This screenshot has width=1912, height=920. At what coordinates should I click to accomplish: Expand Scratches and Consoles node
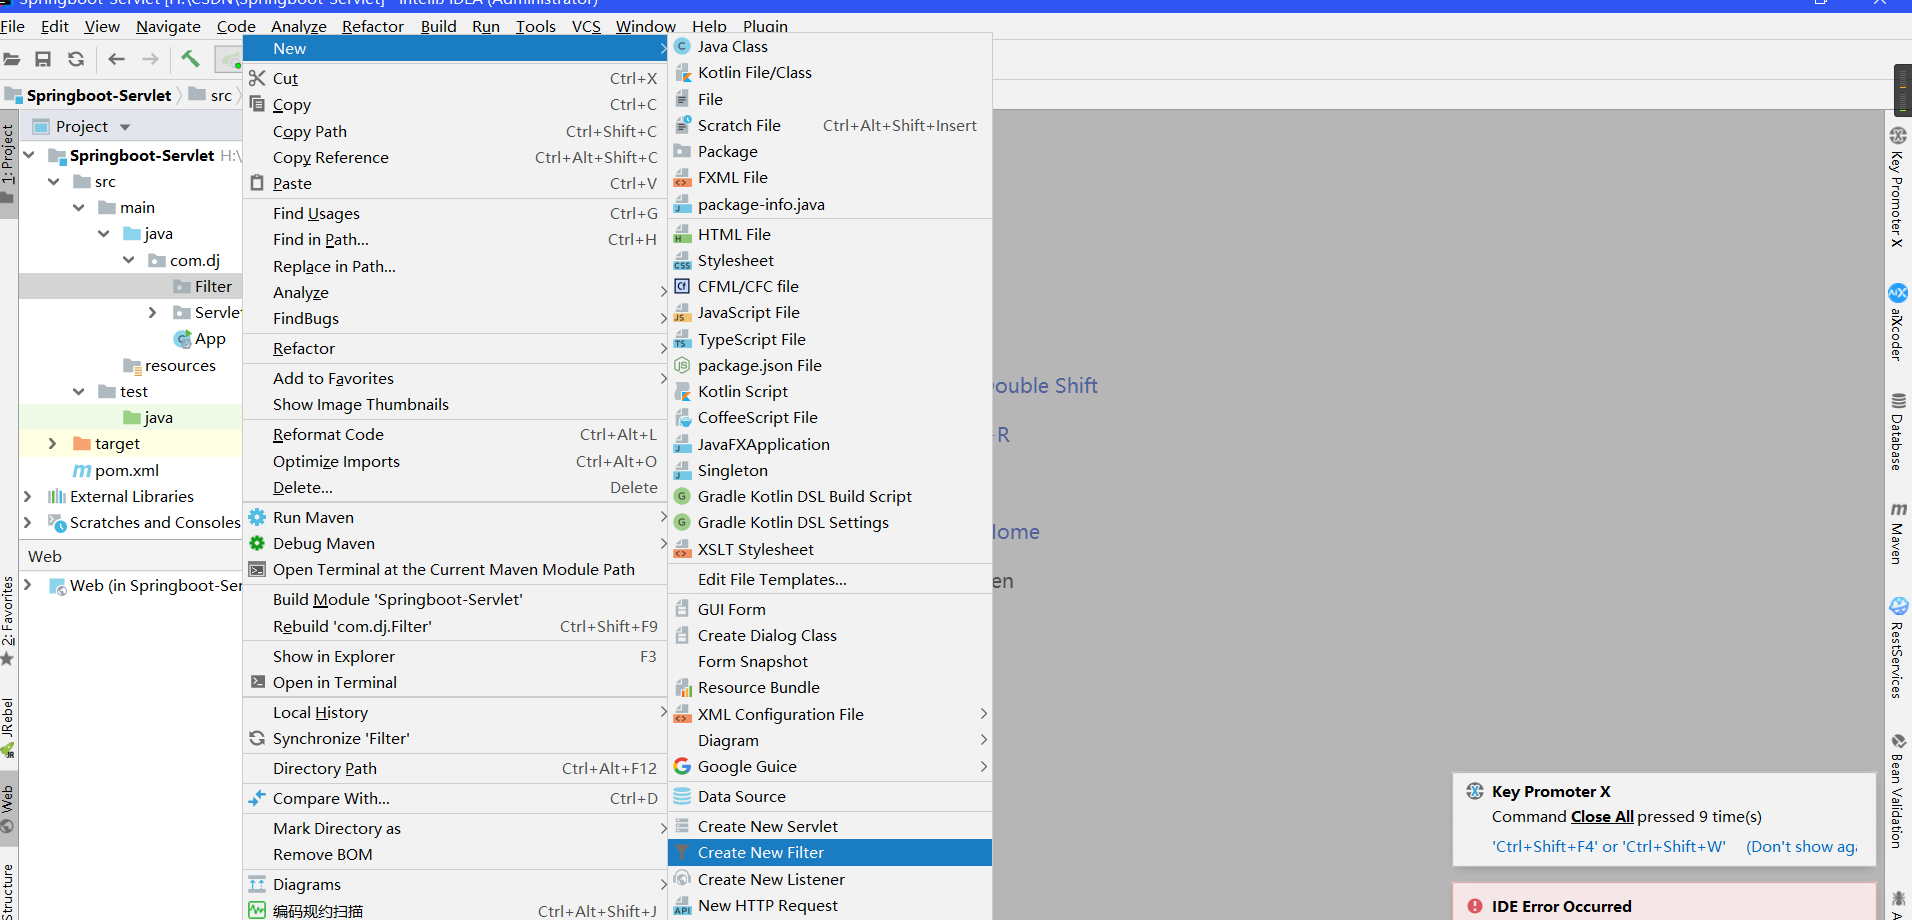pos(28,522)
